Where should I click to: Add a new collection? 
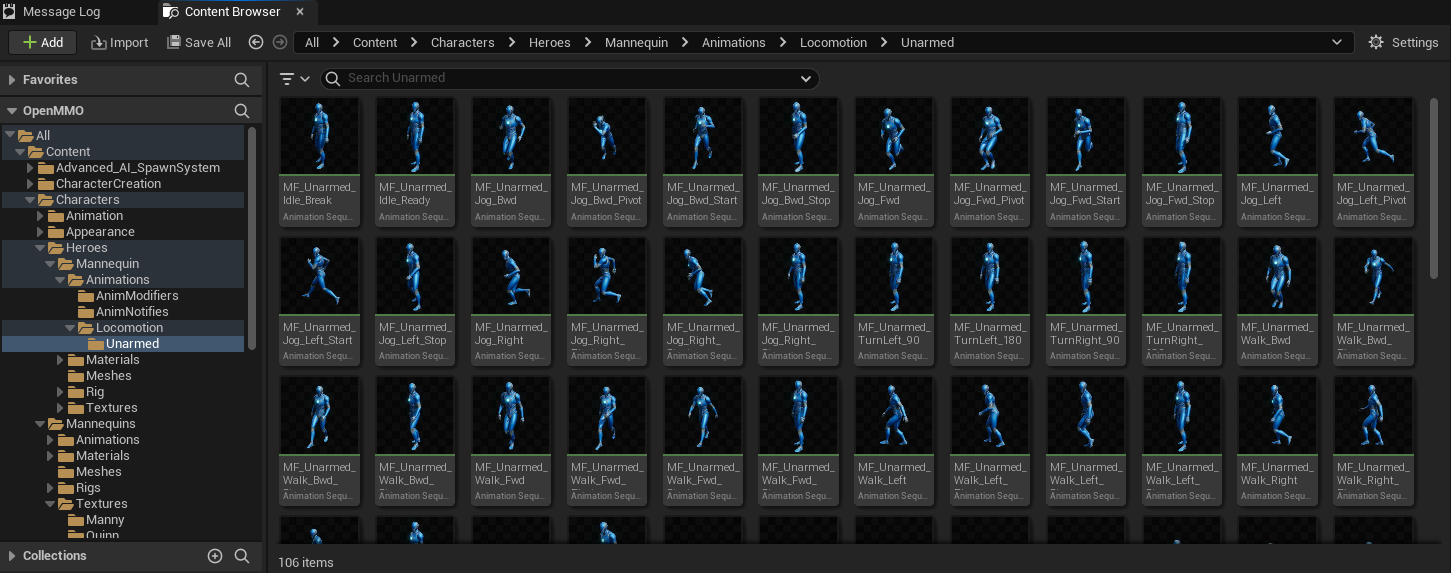214,556
